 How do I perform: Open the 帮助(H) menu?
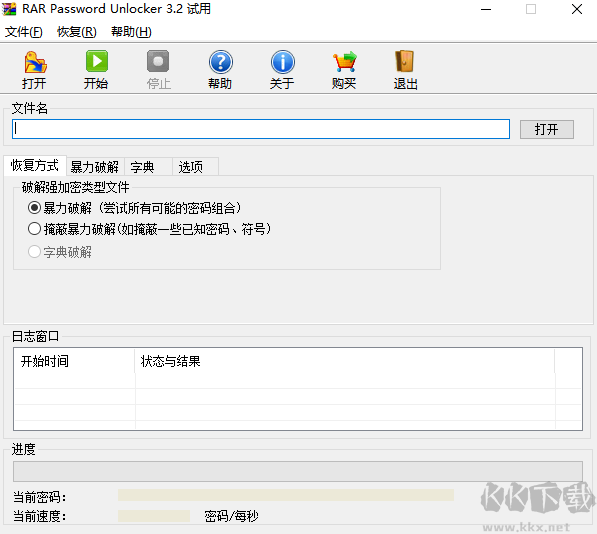coord(131,32)
